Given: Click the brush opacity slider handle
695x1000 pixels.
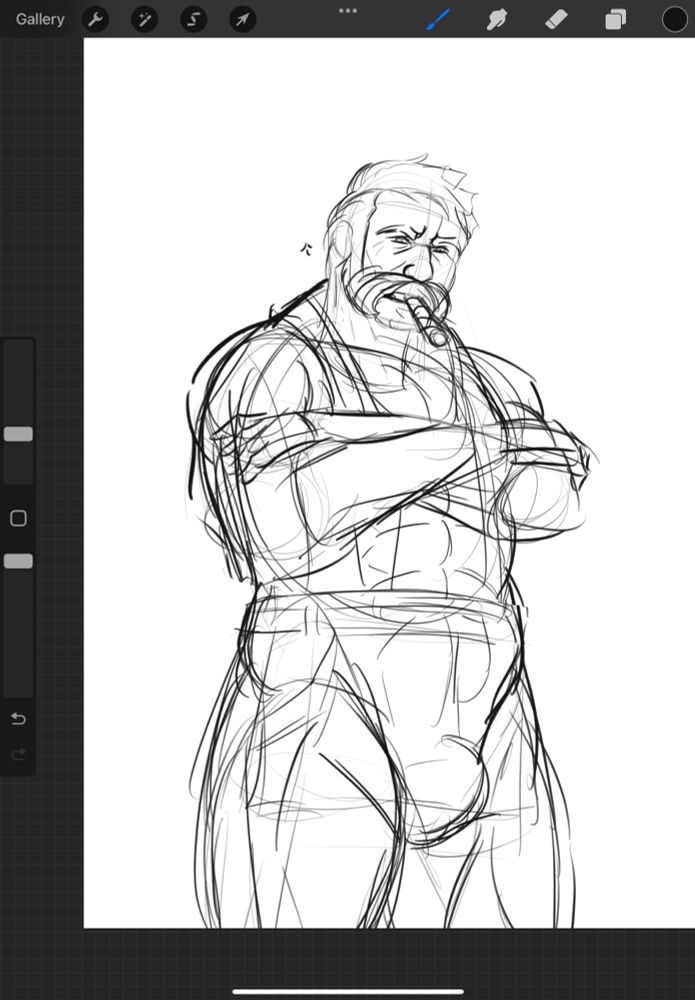Looking at the screenshot, I should pyautogui.click(x=18, y=561).
